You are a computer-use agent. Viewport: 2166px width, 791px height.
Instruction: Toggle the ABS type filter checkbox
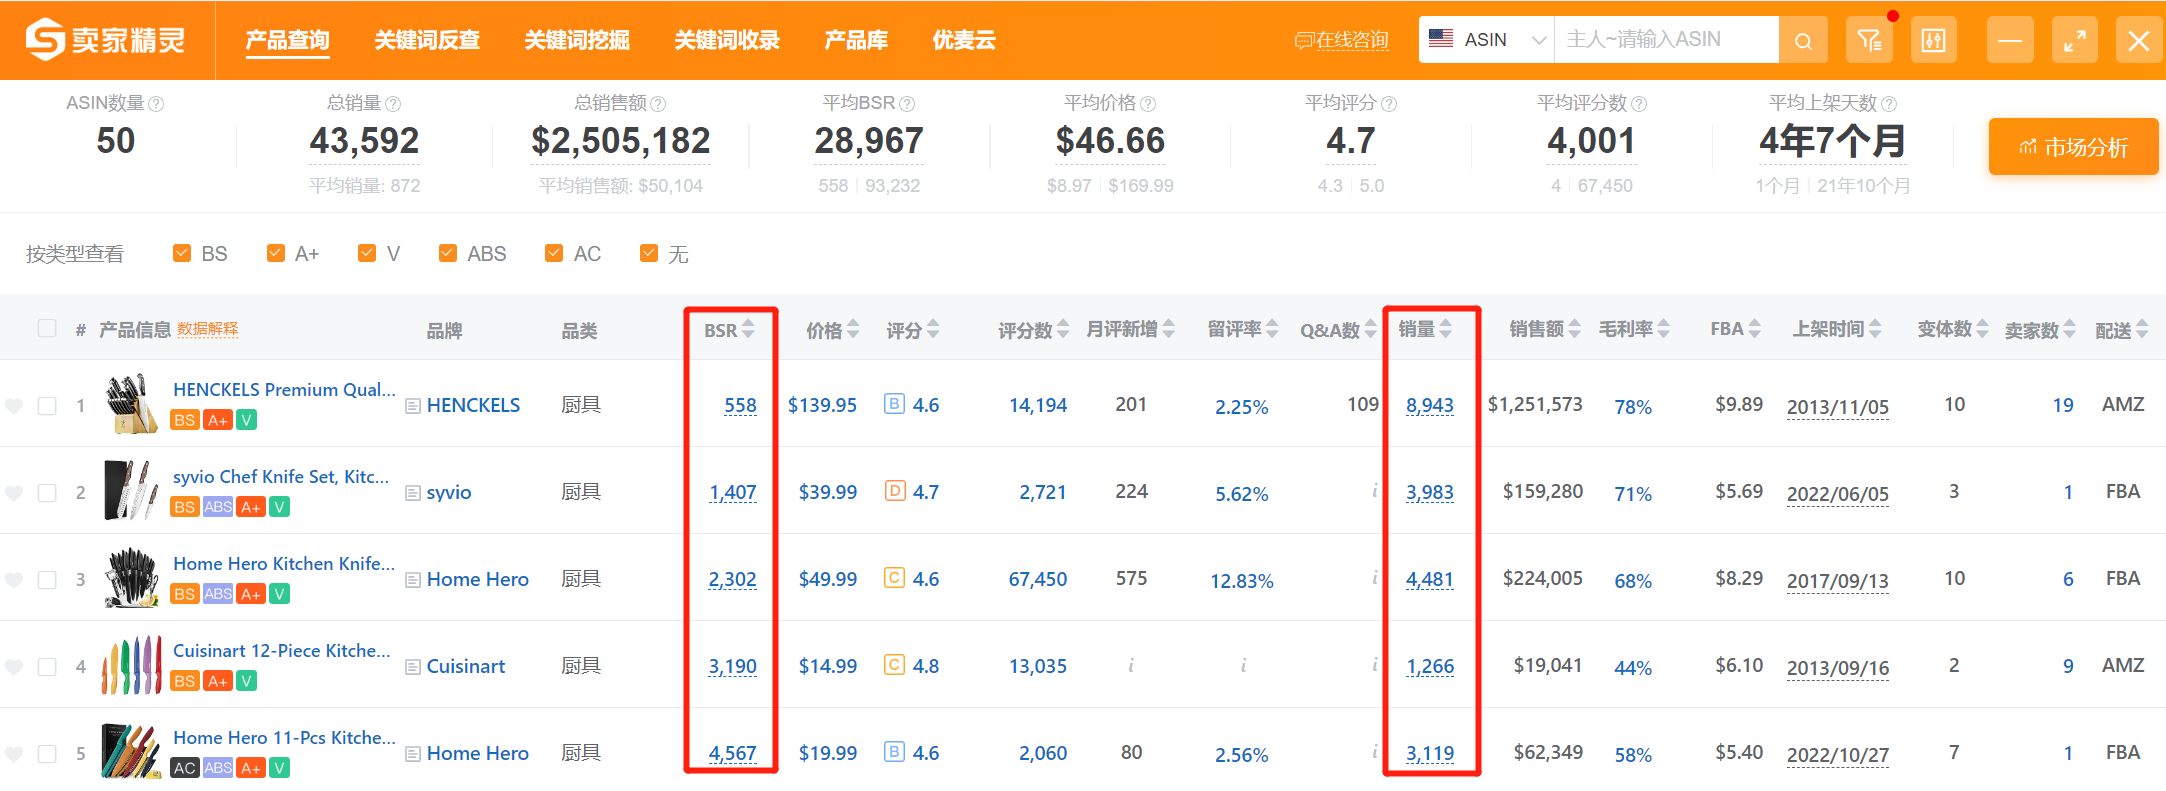click(x=448, y=253)
